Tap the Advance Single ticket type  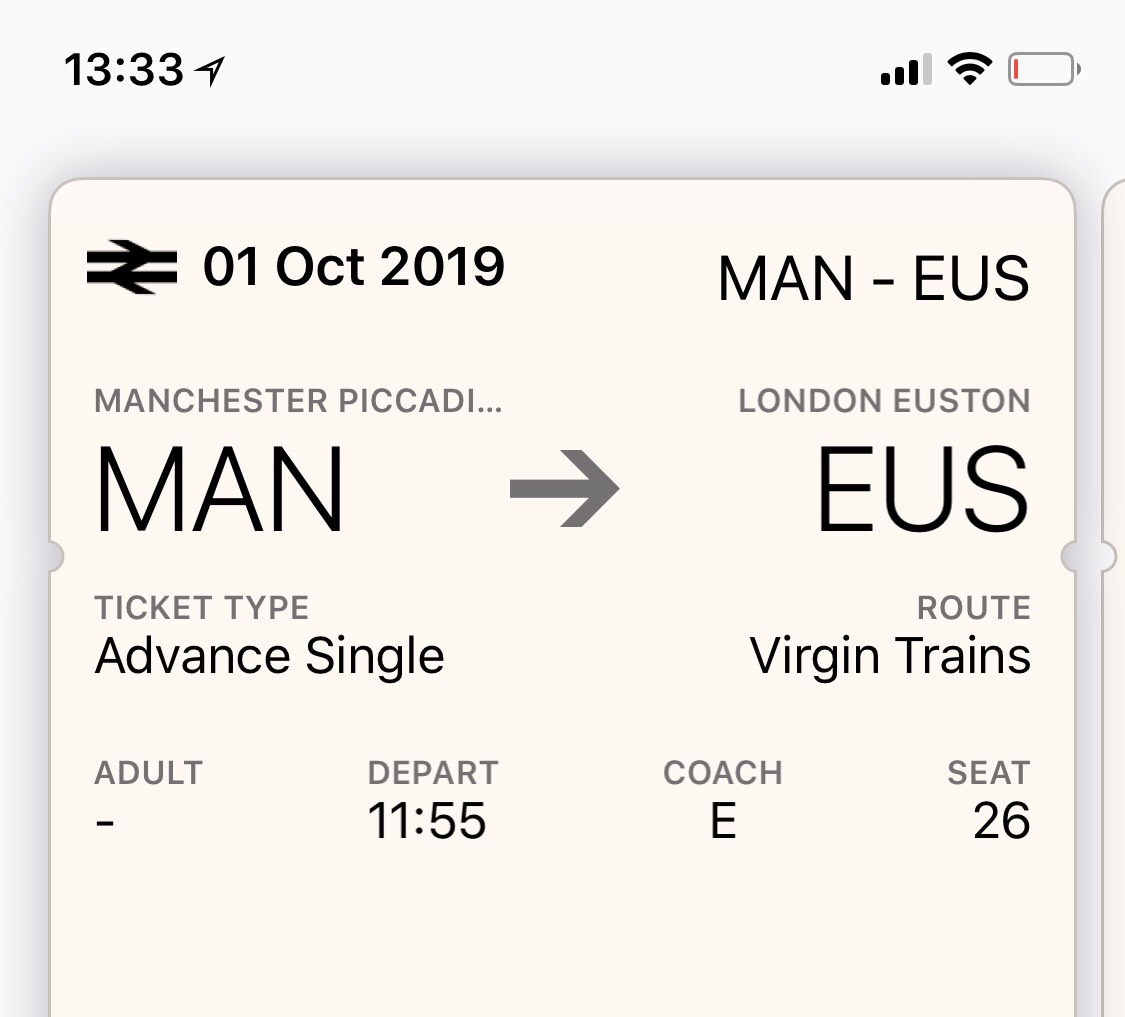point(270,657)
